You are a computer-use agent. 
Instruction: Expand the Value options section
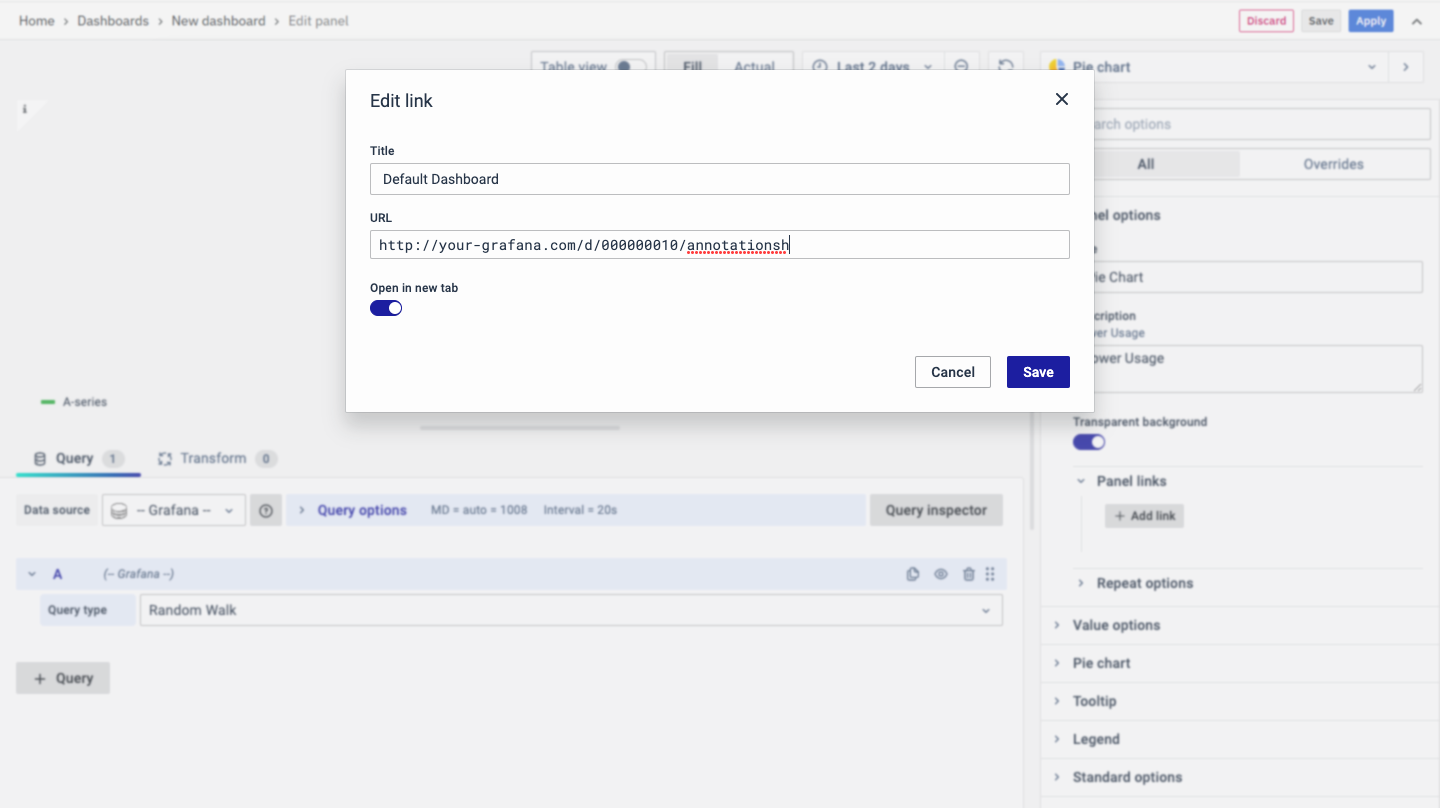tap(1116, 625)
